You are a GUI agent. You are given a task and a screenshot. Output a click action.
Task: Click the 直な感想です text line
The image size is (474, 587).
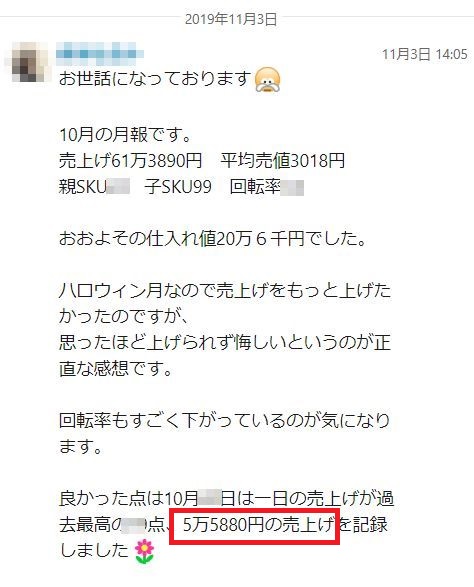click(116, 369)
